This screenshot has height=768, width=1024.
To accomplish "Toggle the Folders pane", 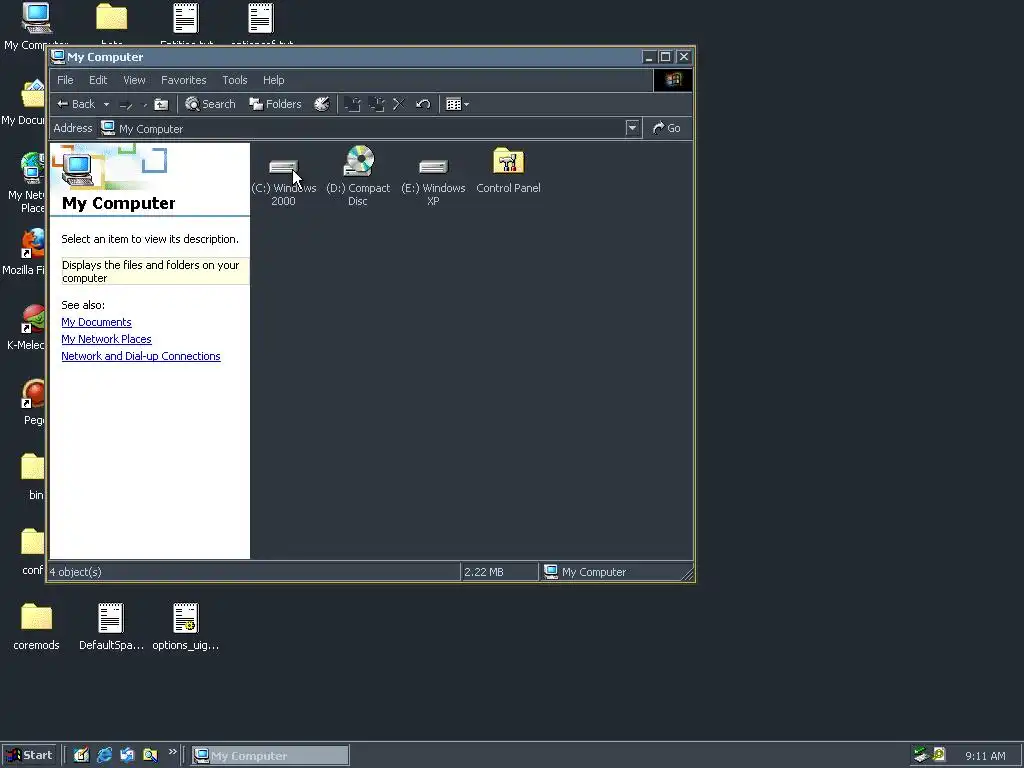I will pos(276,104).
